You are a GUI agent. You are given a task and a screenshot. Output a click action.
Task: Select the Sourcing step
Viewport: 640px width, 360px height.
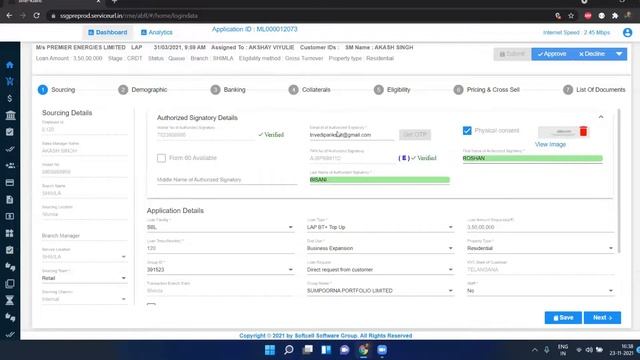point(56,89)
